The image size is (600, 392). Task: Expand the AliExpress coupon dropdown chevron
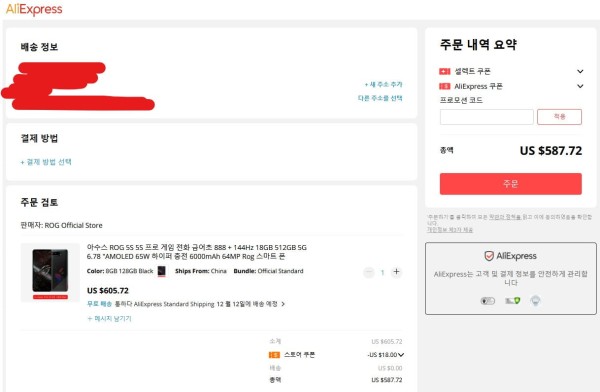click(x=580, y=86)
